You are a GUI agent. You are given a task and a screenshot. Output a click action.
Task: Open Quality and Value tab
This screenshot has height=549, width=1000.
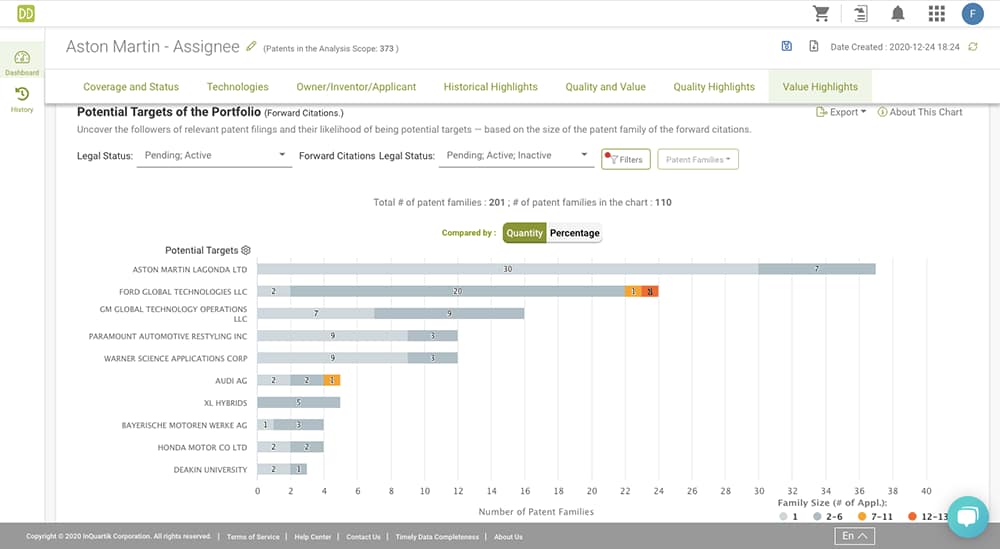pyautogui.click(x=605, y=87)
